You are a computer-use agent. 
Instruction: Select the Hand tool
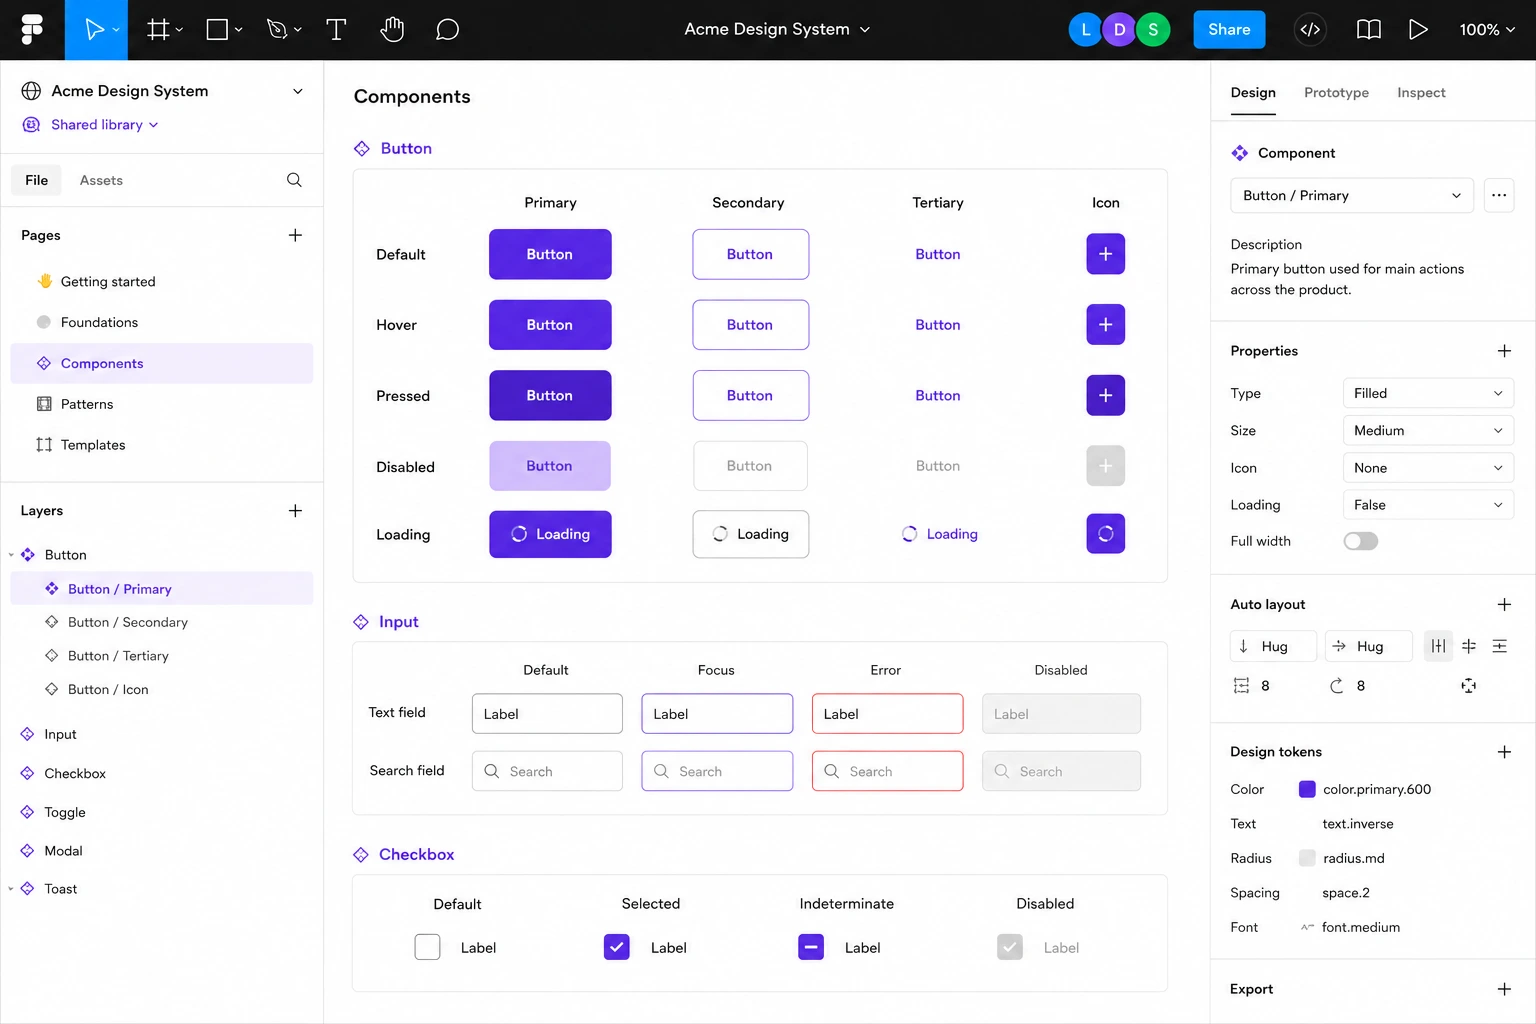[392, 30]
